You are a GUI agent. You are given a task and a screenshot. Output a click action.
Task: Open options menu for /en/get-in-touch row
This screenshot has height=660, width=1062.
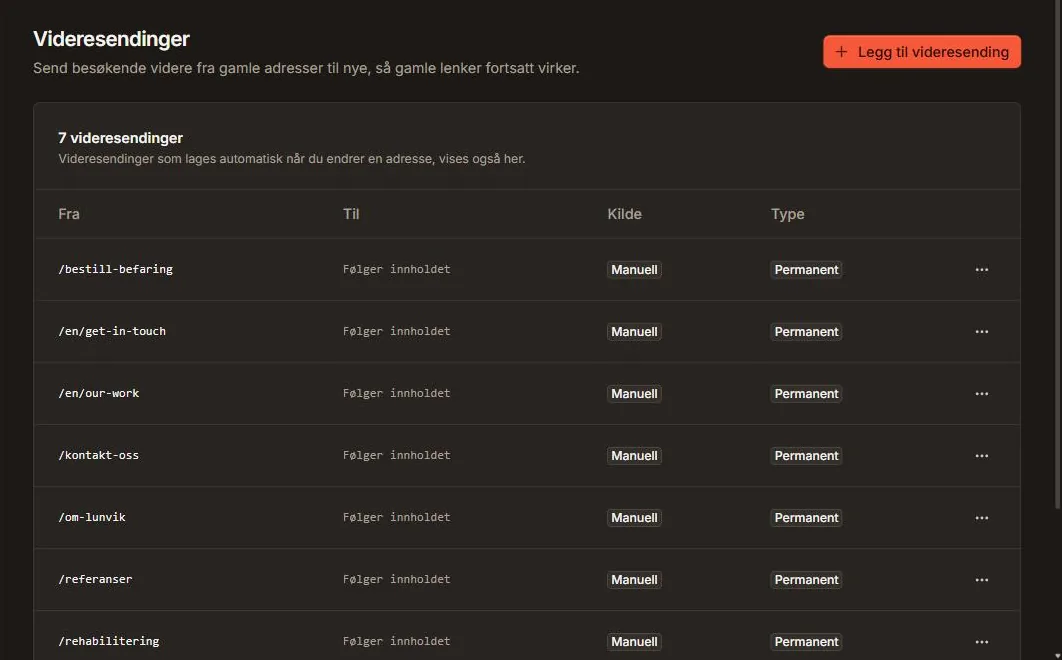pyautogui.click(x=981, y=331)
